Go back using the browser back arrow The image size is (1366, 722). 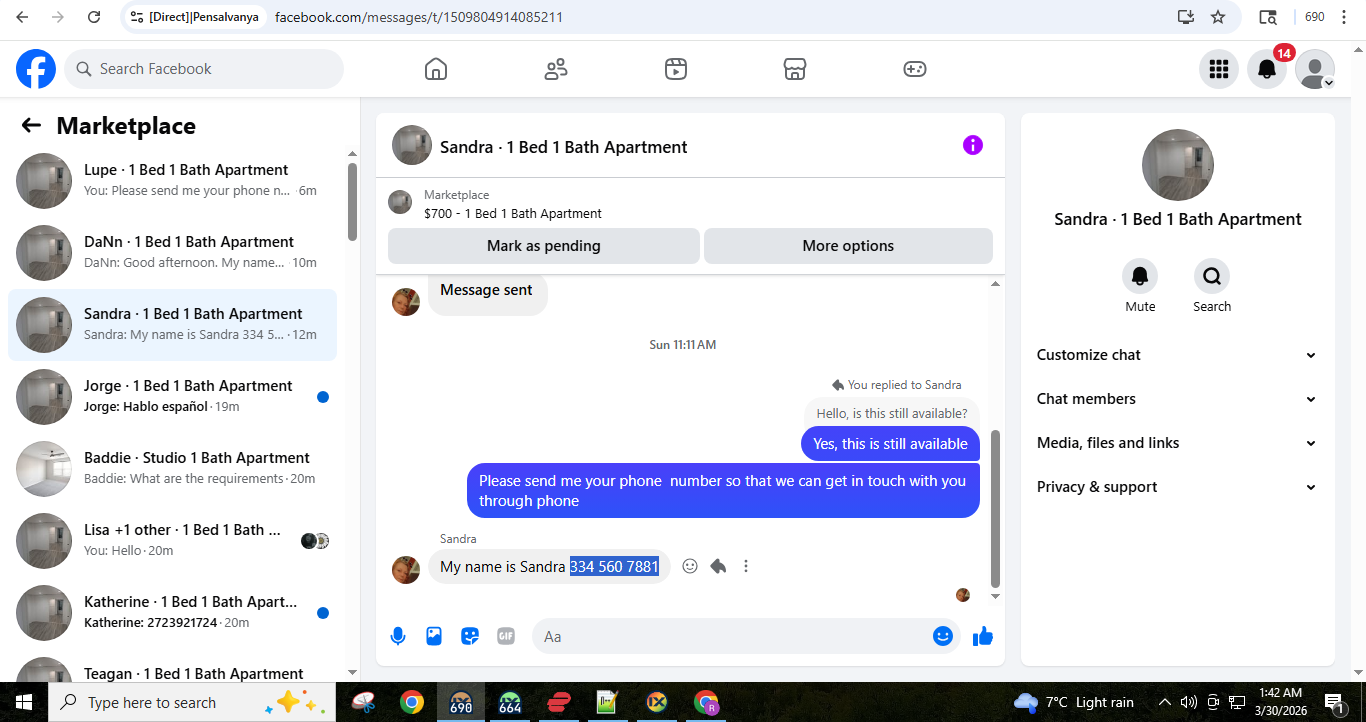coord(22,17)
